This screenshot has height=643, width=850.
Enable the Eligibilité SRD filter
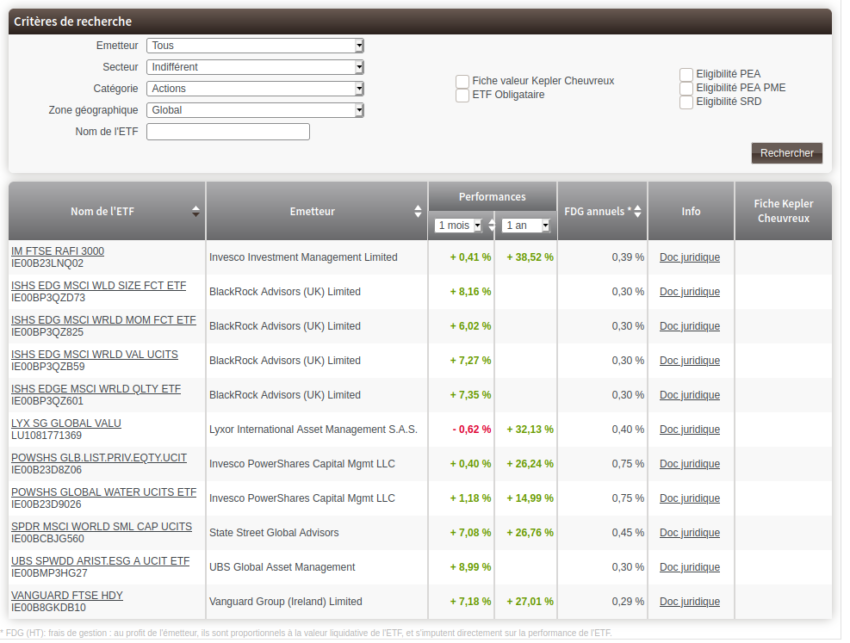pos(686,101)
